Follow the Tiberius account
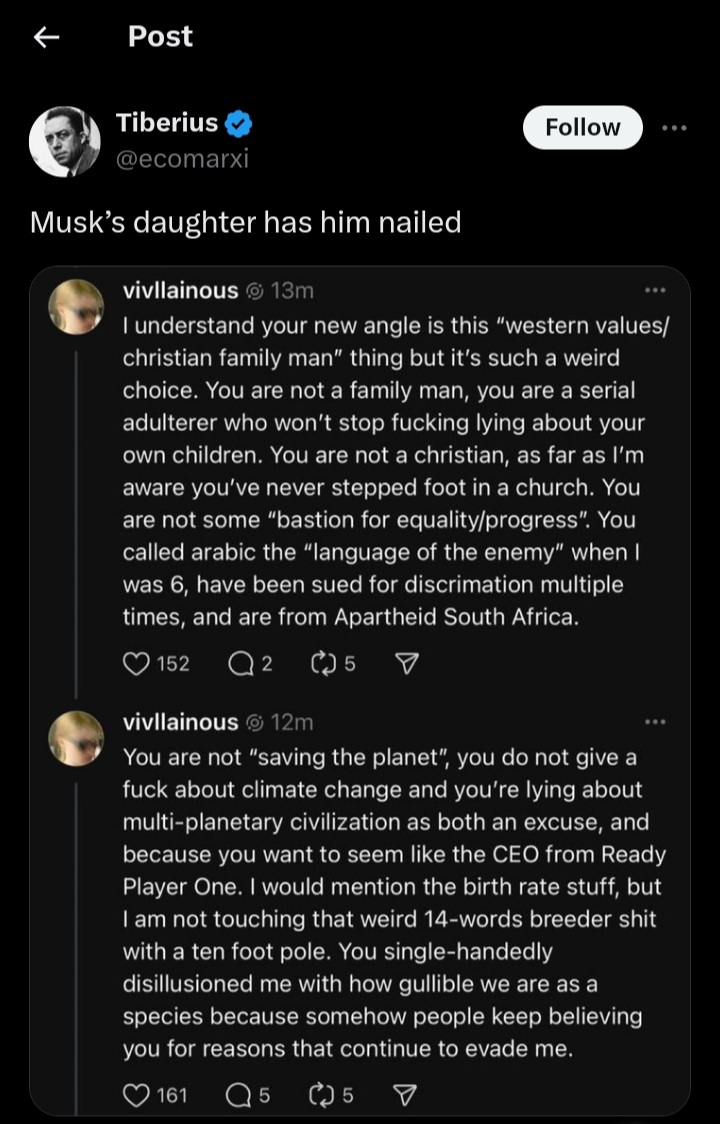 (582, 128)
